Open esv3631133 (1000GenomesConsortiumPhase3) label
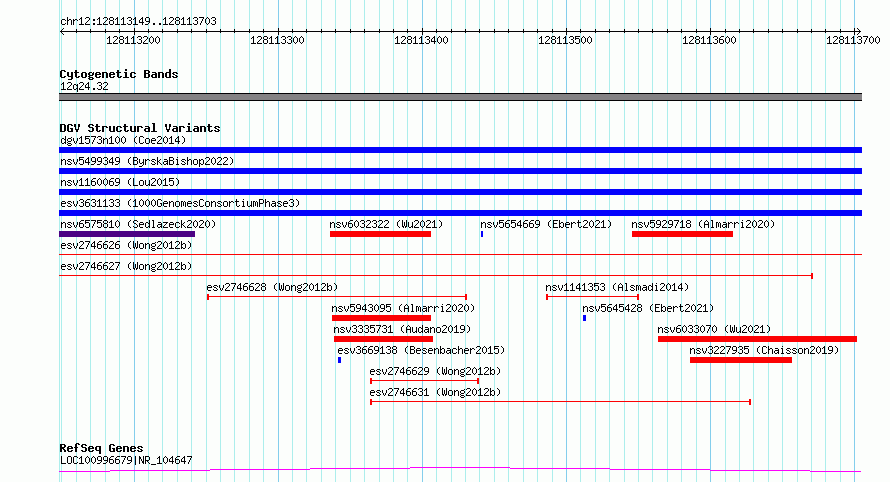890x482 pixels. (180, 203)
